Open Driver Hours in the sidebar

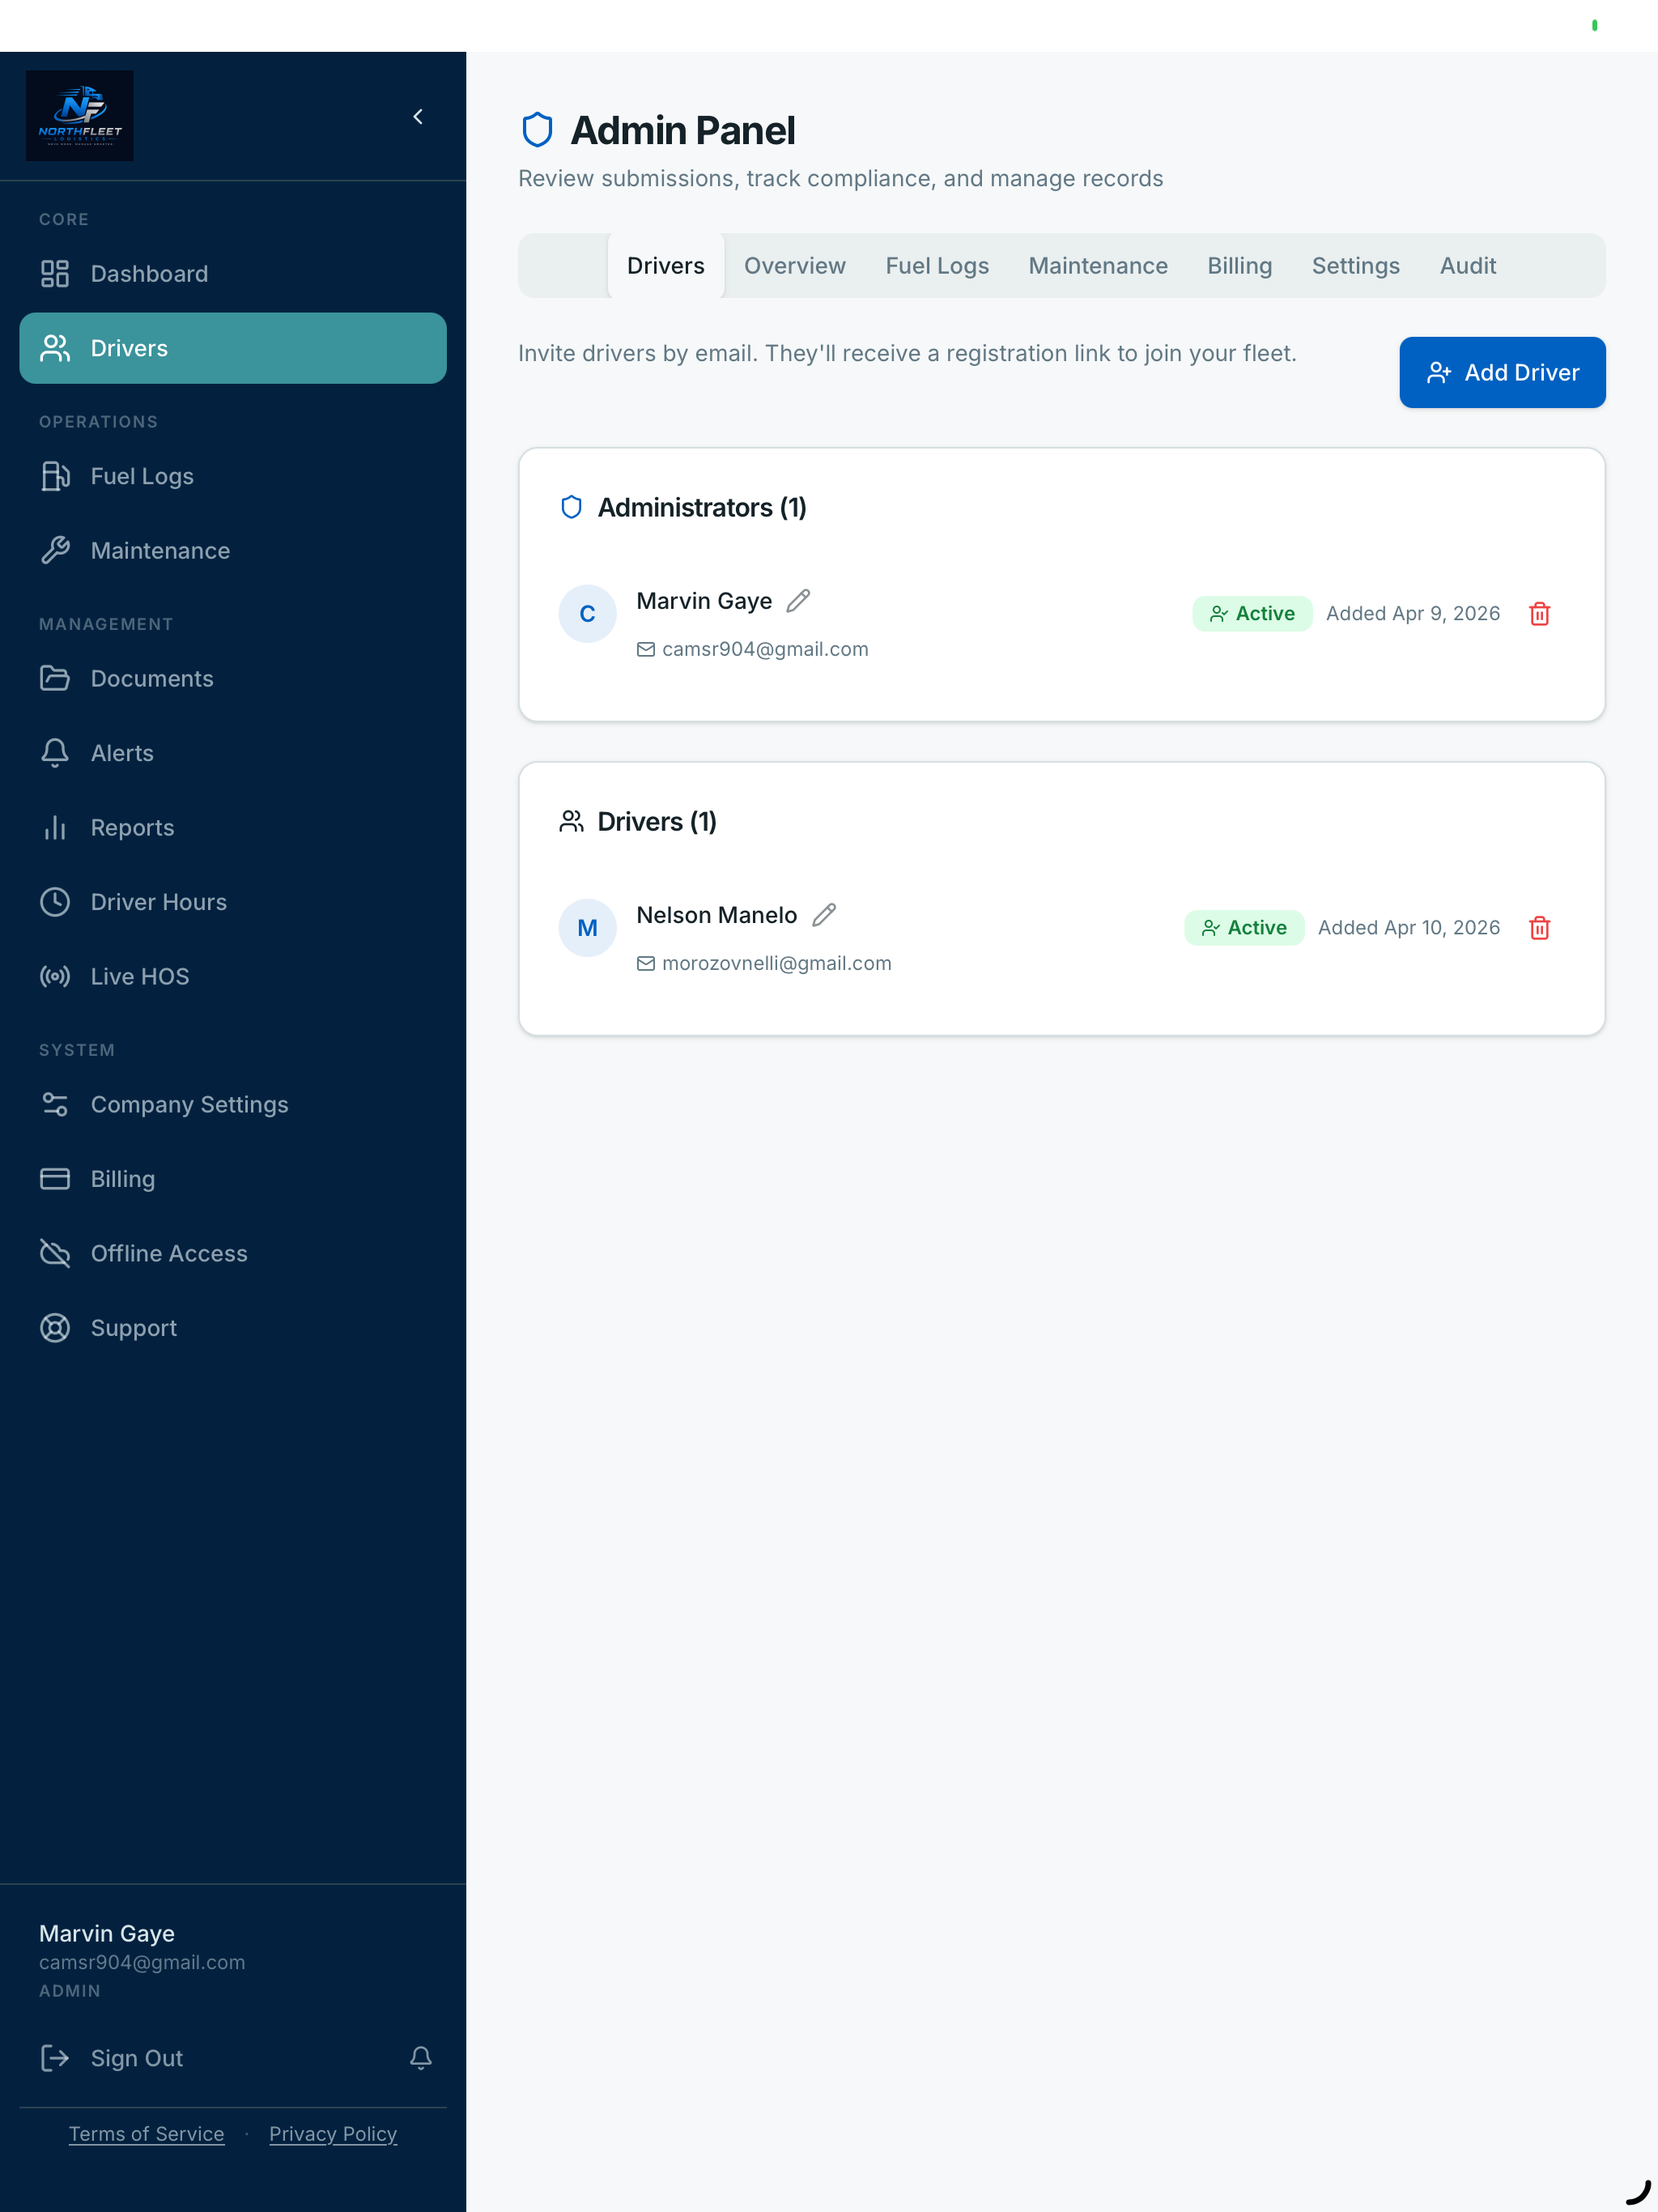(x=233, y=902)
